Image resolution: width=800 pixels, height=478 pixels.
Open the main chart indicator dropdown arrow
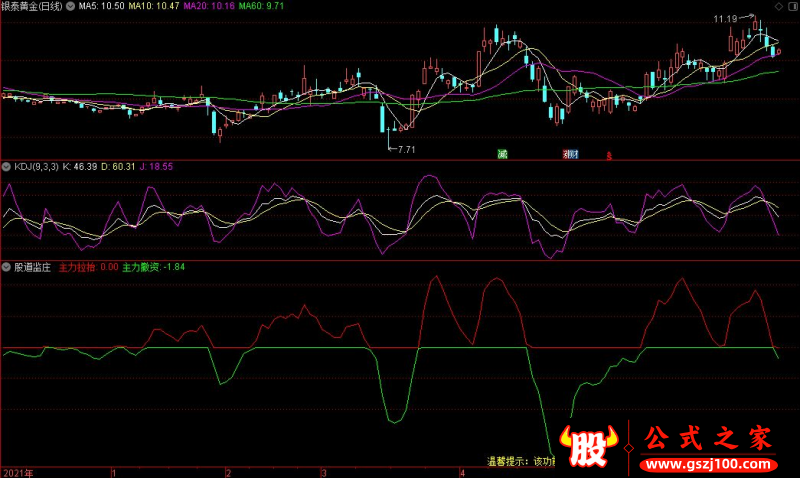click(x=70, y=6)
